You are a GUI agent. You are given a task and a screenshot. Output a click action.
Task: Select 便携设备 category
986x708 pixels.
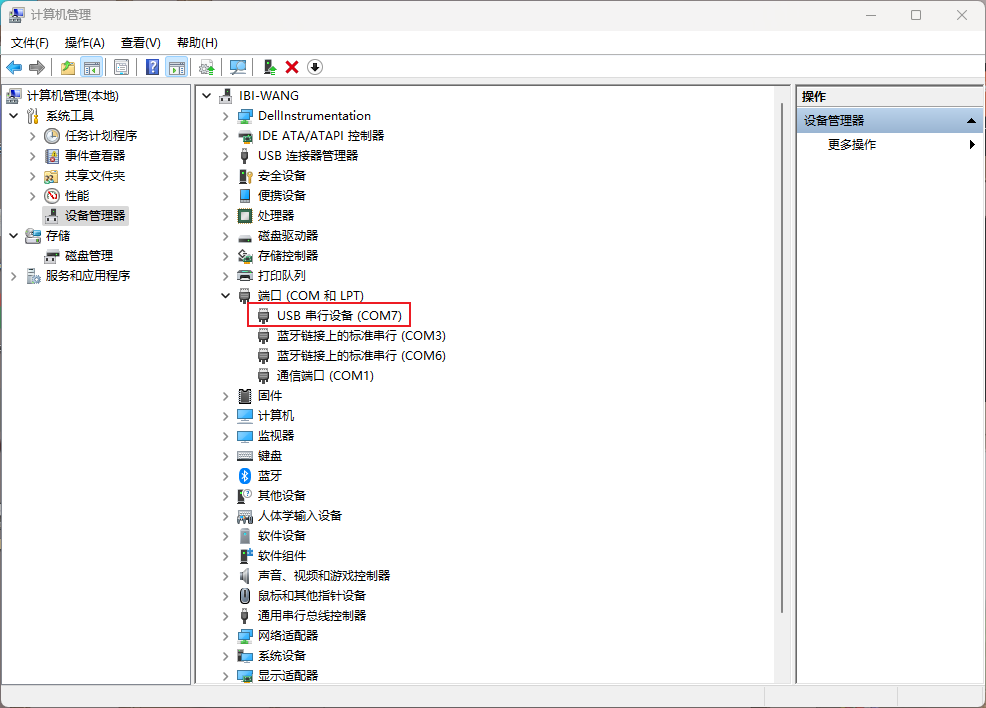tap(282, 196)
